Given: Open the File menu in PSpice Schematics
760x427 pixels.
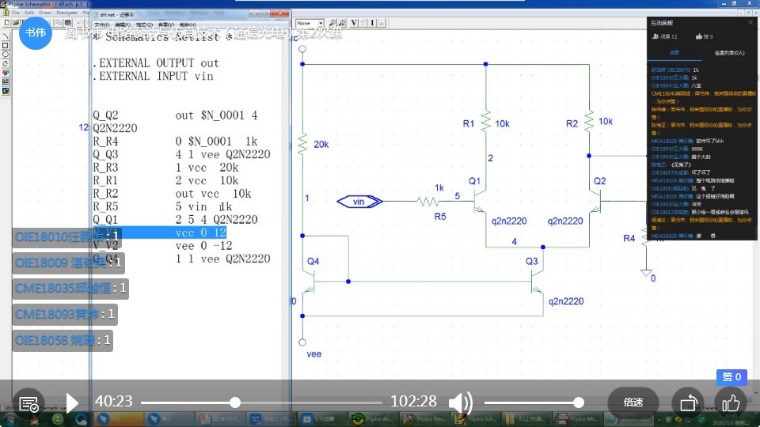Looking at the screenshot, I should pyautogui.click(x=16, y=13).
